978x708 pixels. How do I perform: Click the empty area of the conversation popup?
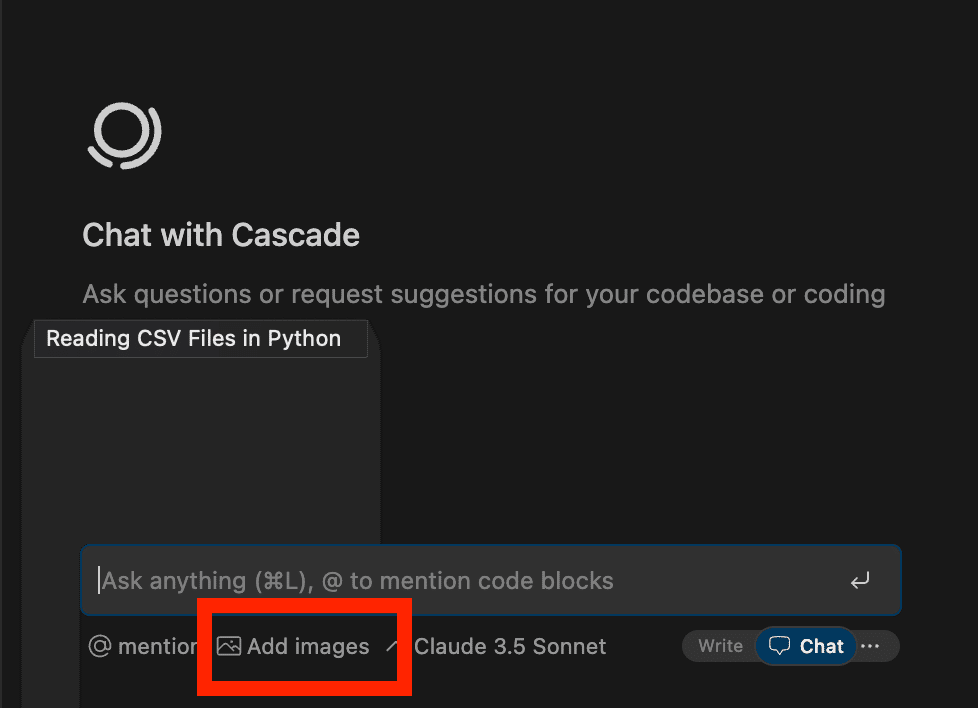coord(200,450)
